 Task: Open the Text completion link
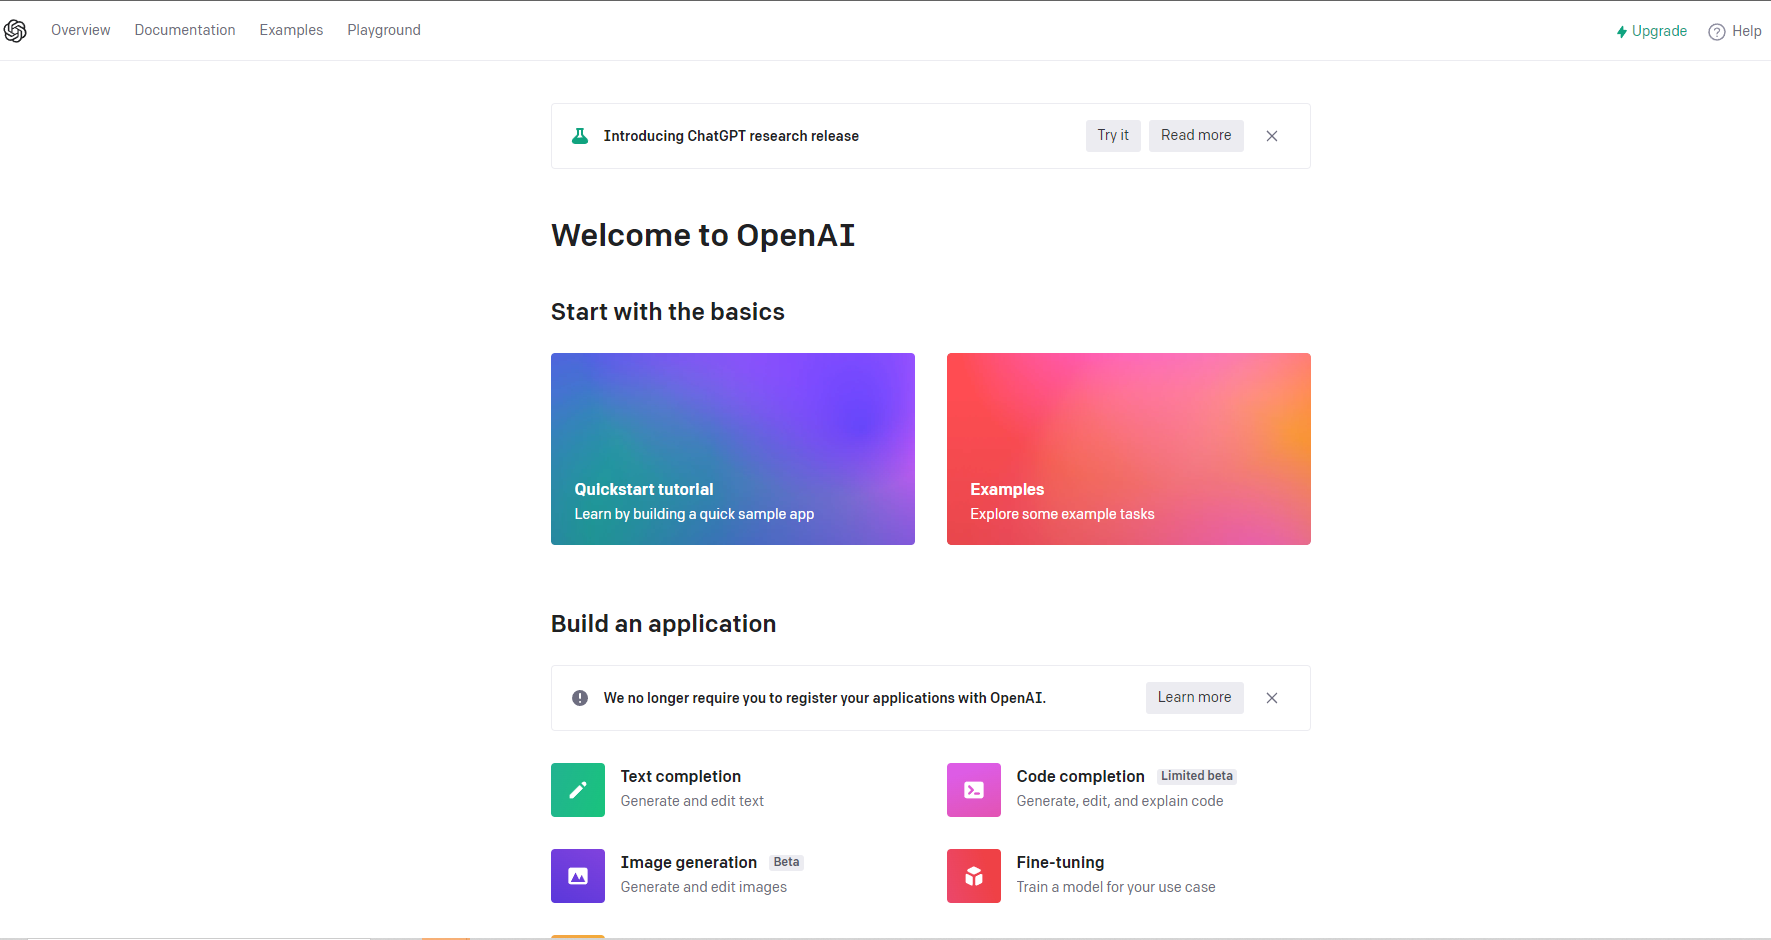click(x=681, y=776)
